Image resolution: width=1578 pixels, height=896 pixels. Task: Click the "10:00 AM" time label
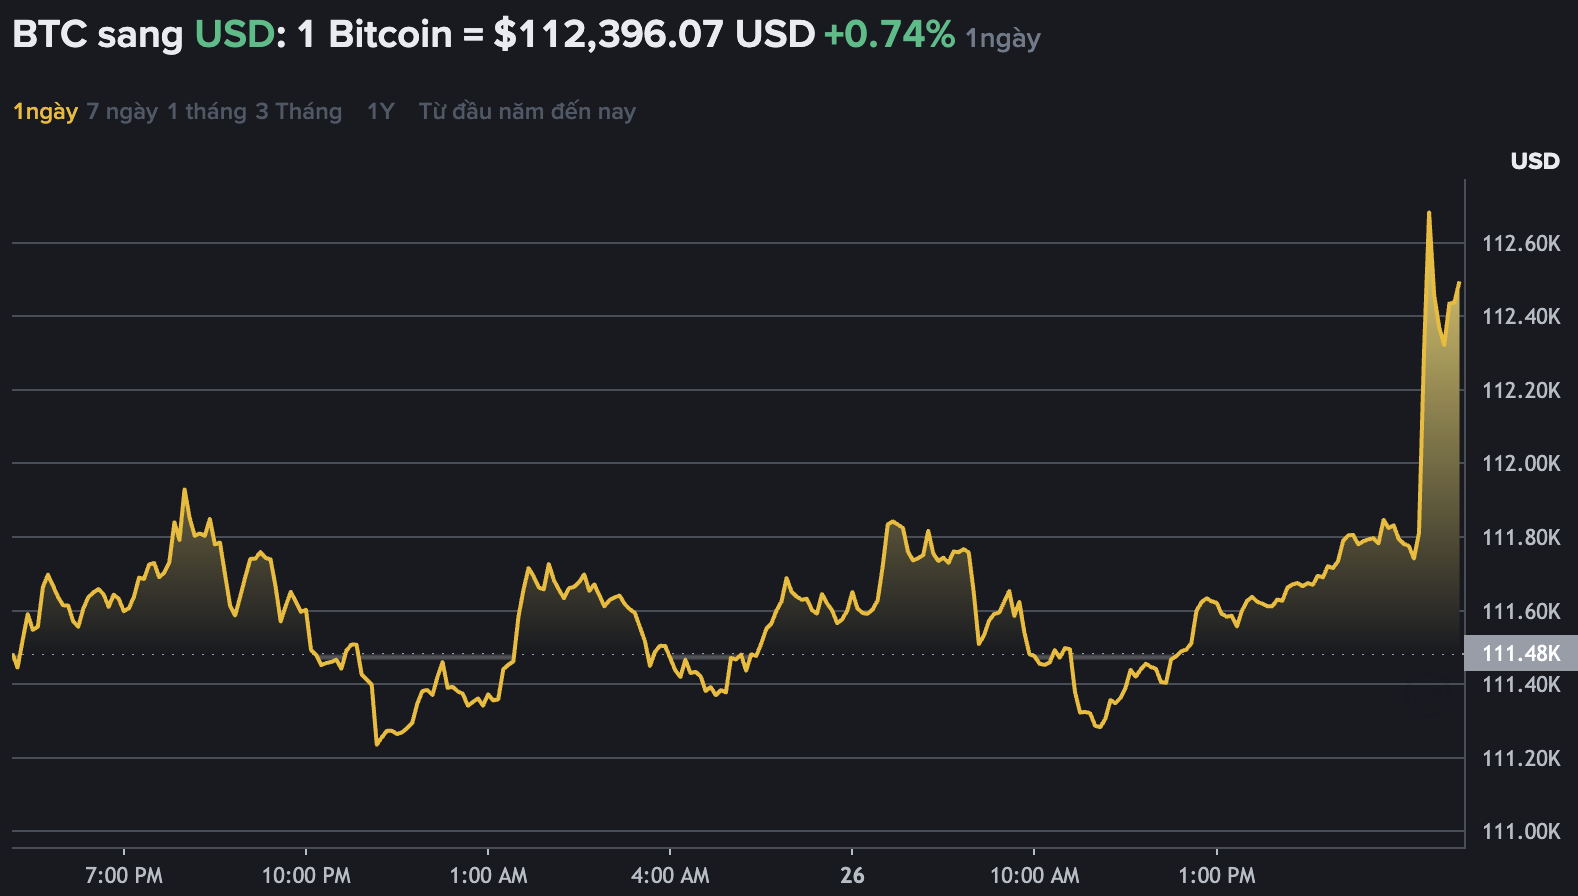coord(1034,873)
